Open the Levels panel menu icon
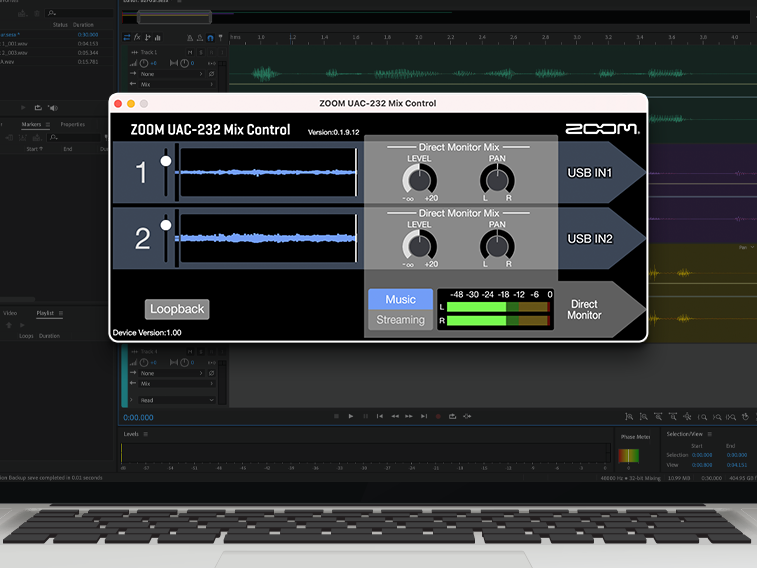757x568 pixels. tap(146, 434)
